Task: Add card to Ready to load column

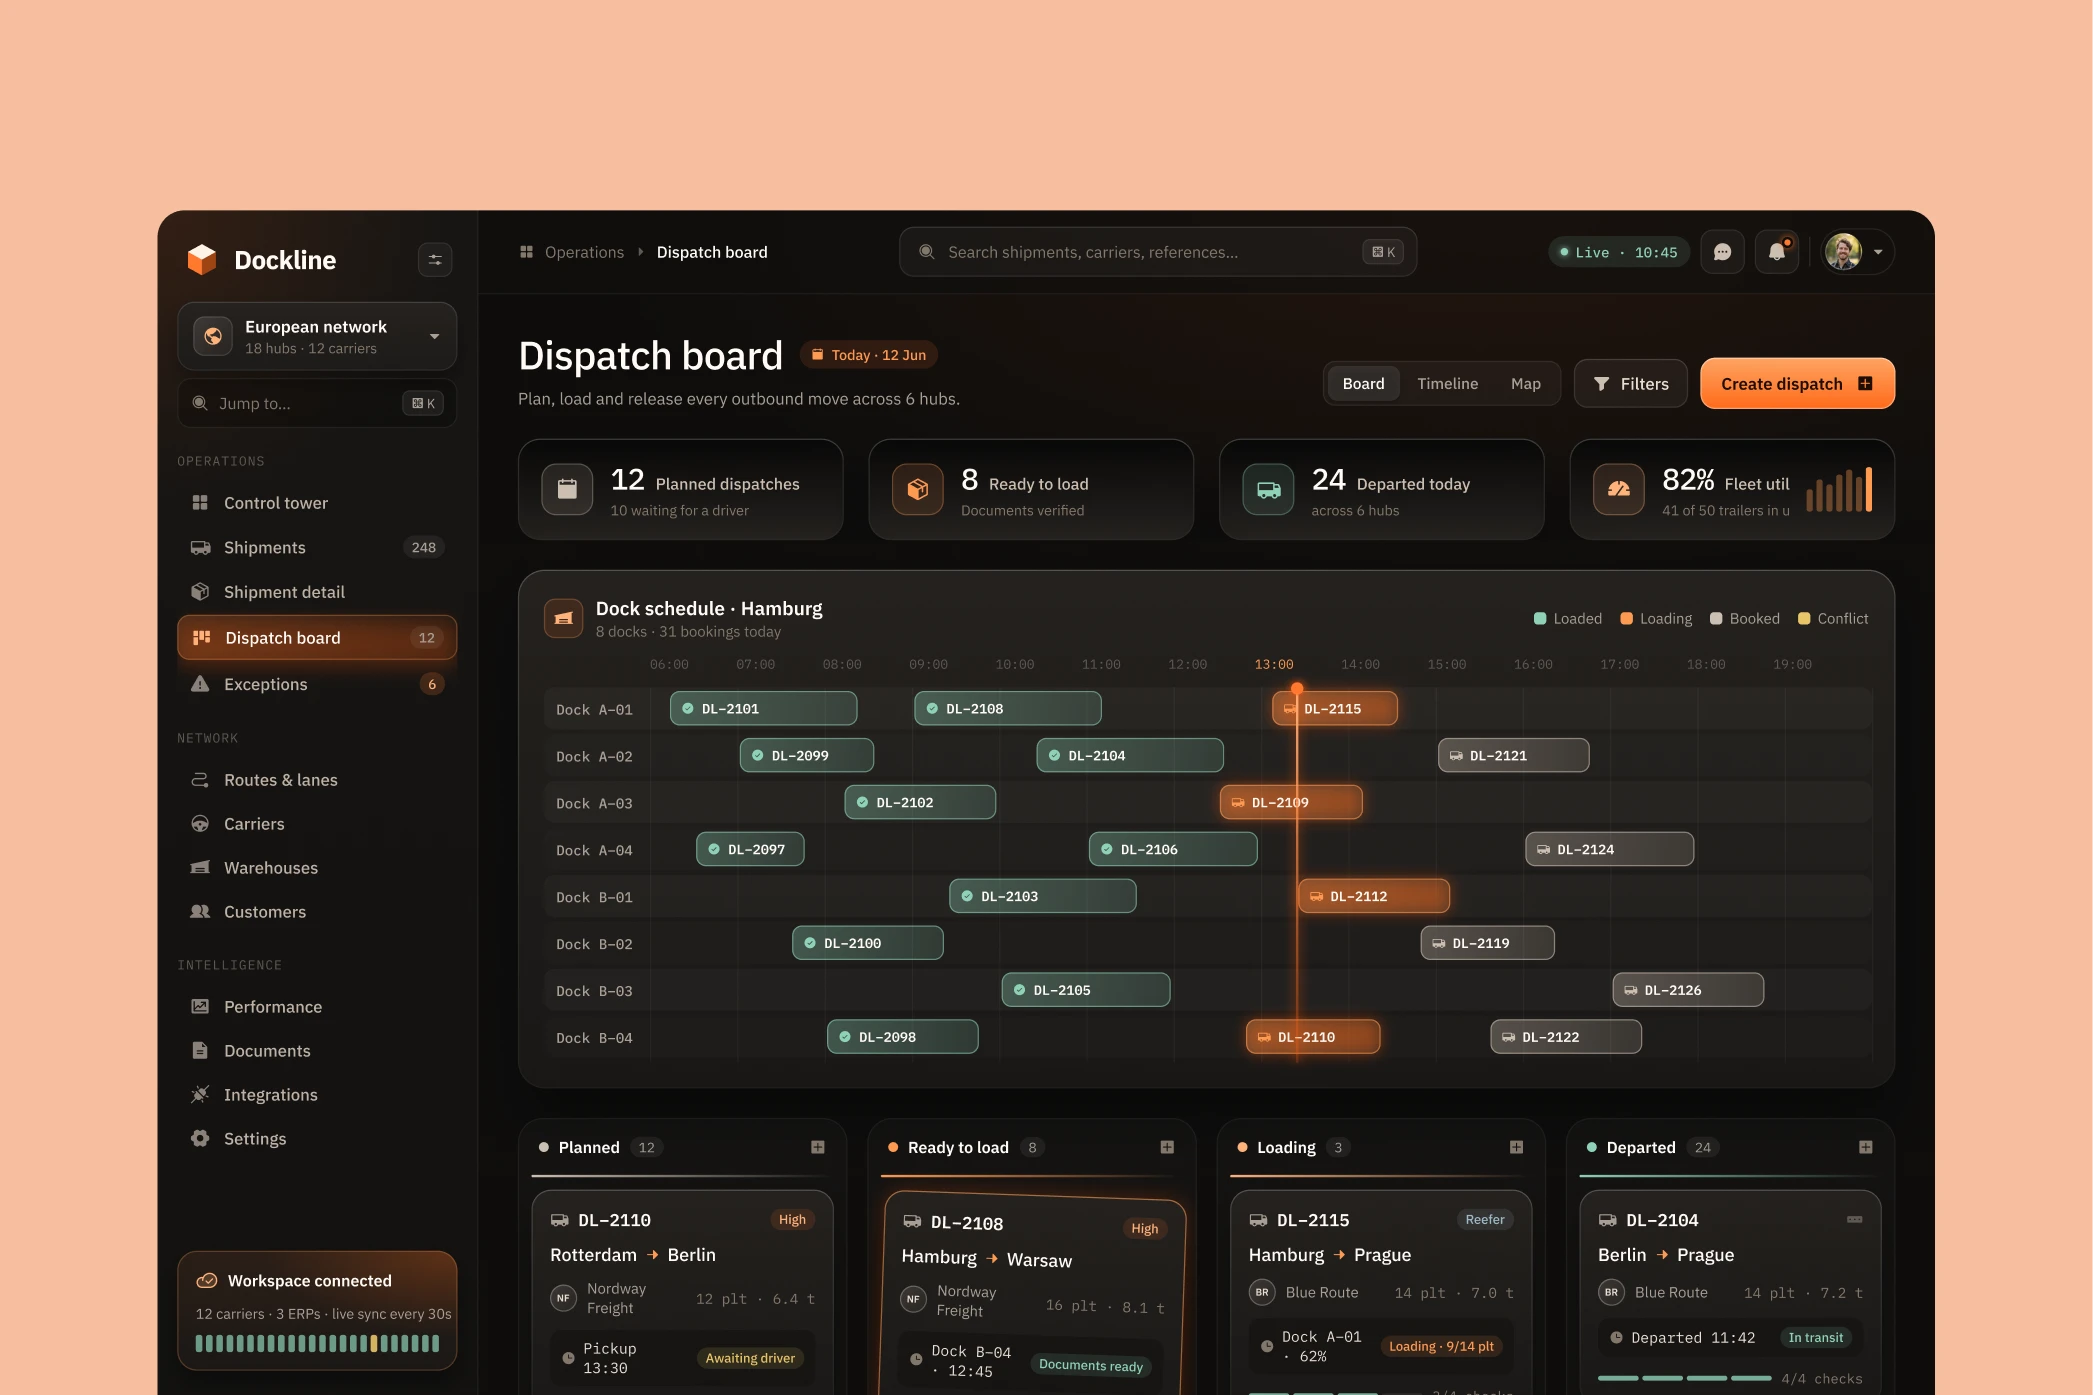Action: (1167, 1147)
